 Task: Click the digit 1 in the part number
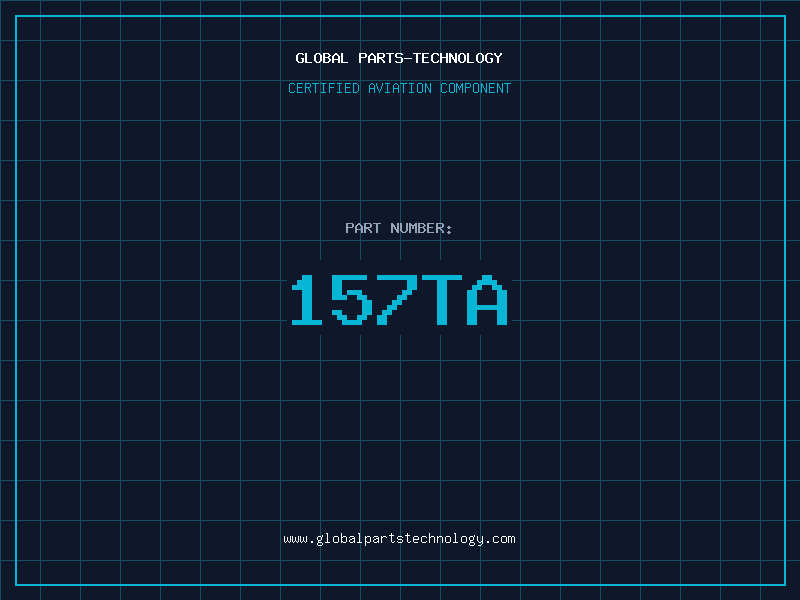click(x=307, y=300)
